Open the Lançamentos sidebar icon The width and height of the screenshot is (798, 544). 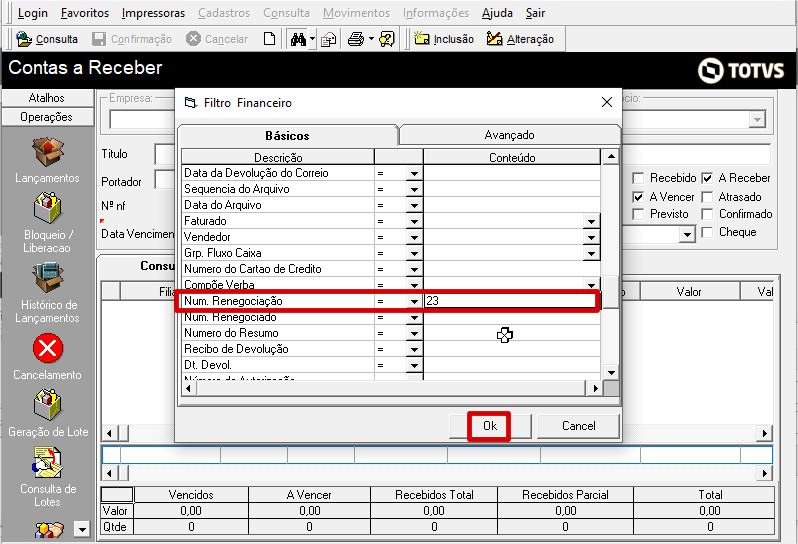47,152
